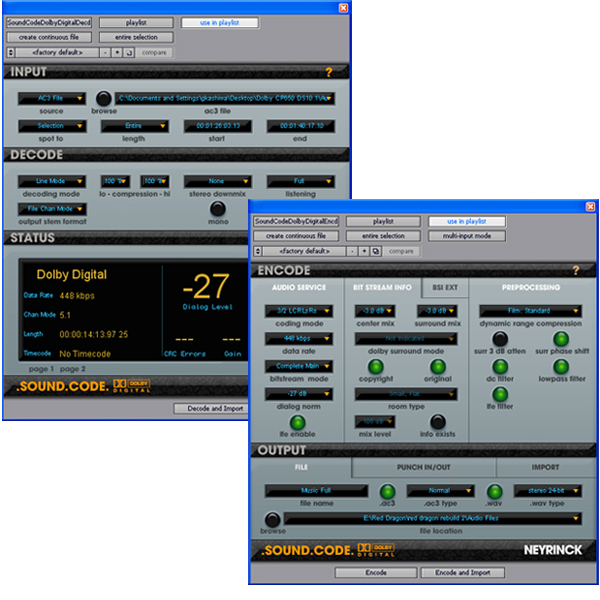Open spot to dropdown showing Selection

click(x=52, y=126)
